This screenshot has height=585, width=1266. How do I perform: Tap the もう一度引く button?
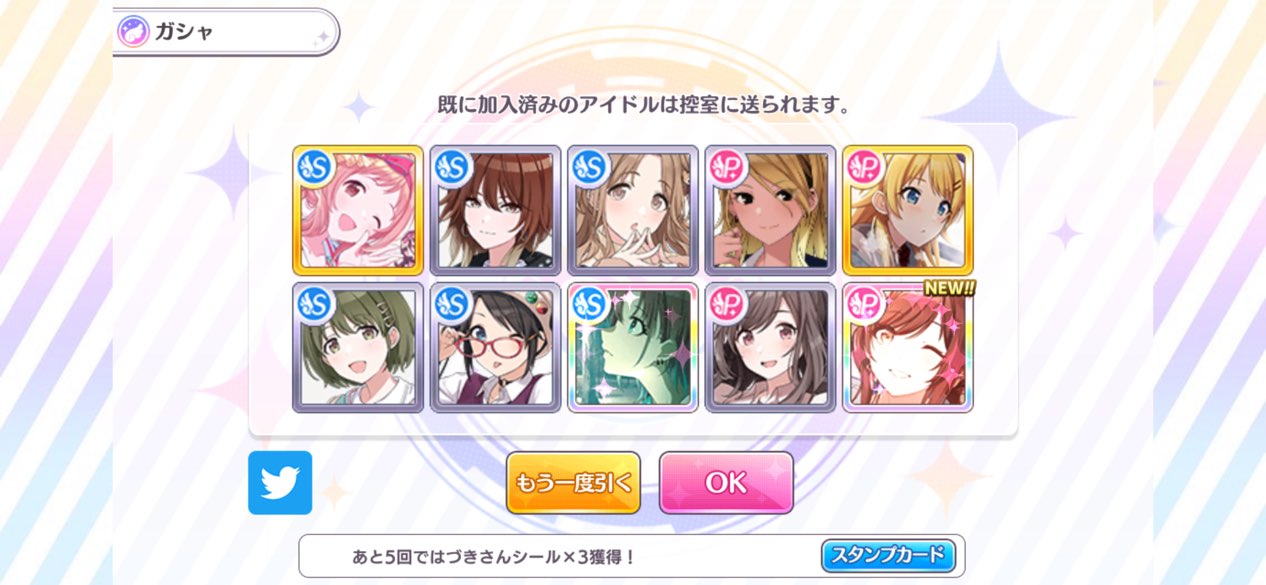573,482
